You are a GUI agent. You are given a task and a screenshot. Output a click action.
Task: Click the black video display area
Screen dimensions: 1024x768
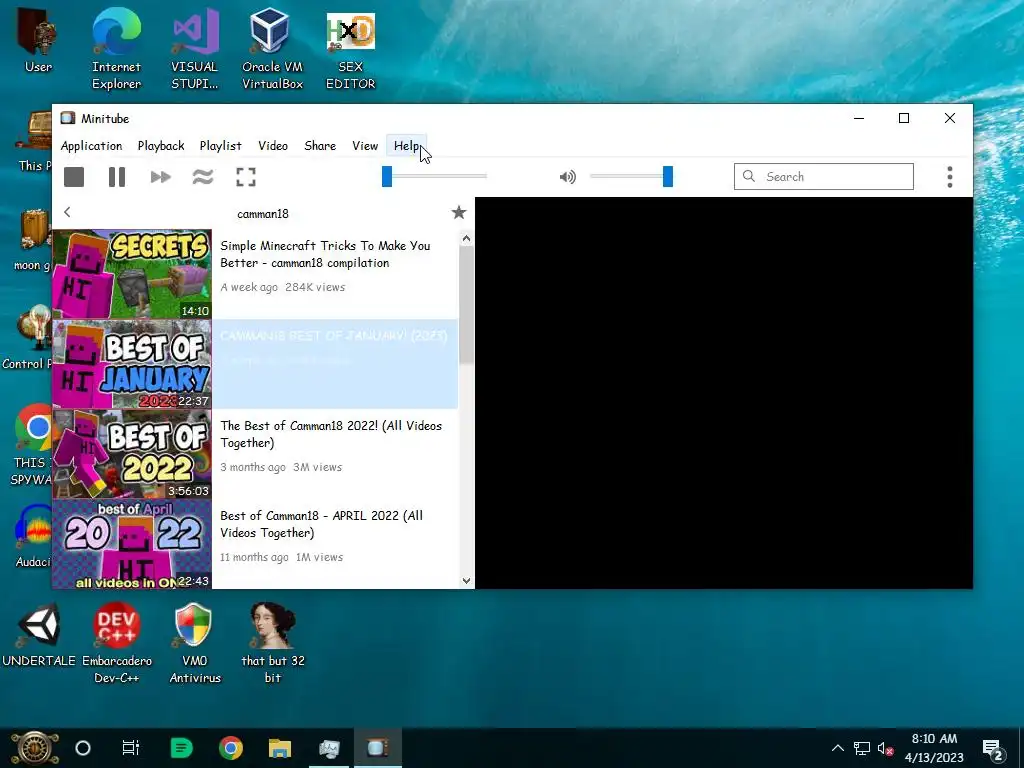pyautogui.click(x=724, y=392)
